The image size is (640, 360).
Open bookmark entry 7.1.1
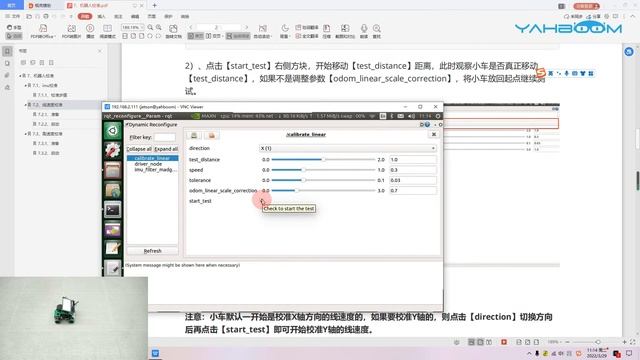[x=50, y=95]
